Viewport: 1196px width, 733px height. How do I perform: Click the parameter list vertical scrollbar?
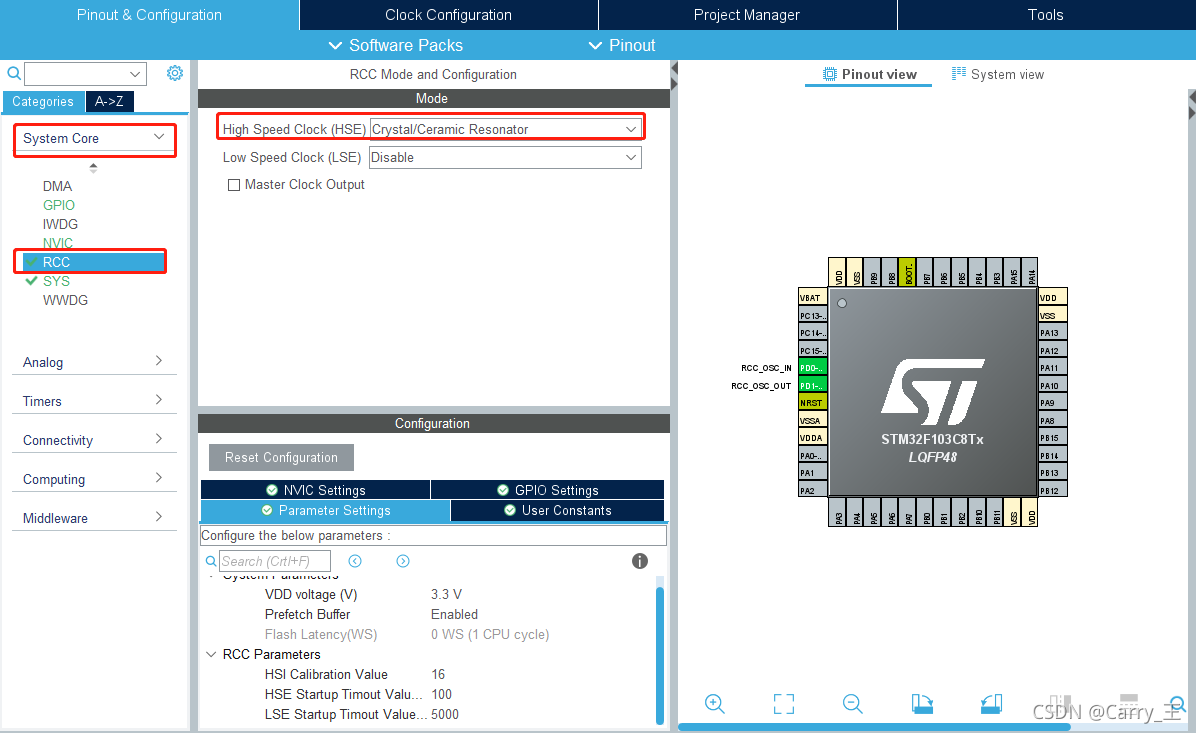660,654
